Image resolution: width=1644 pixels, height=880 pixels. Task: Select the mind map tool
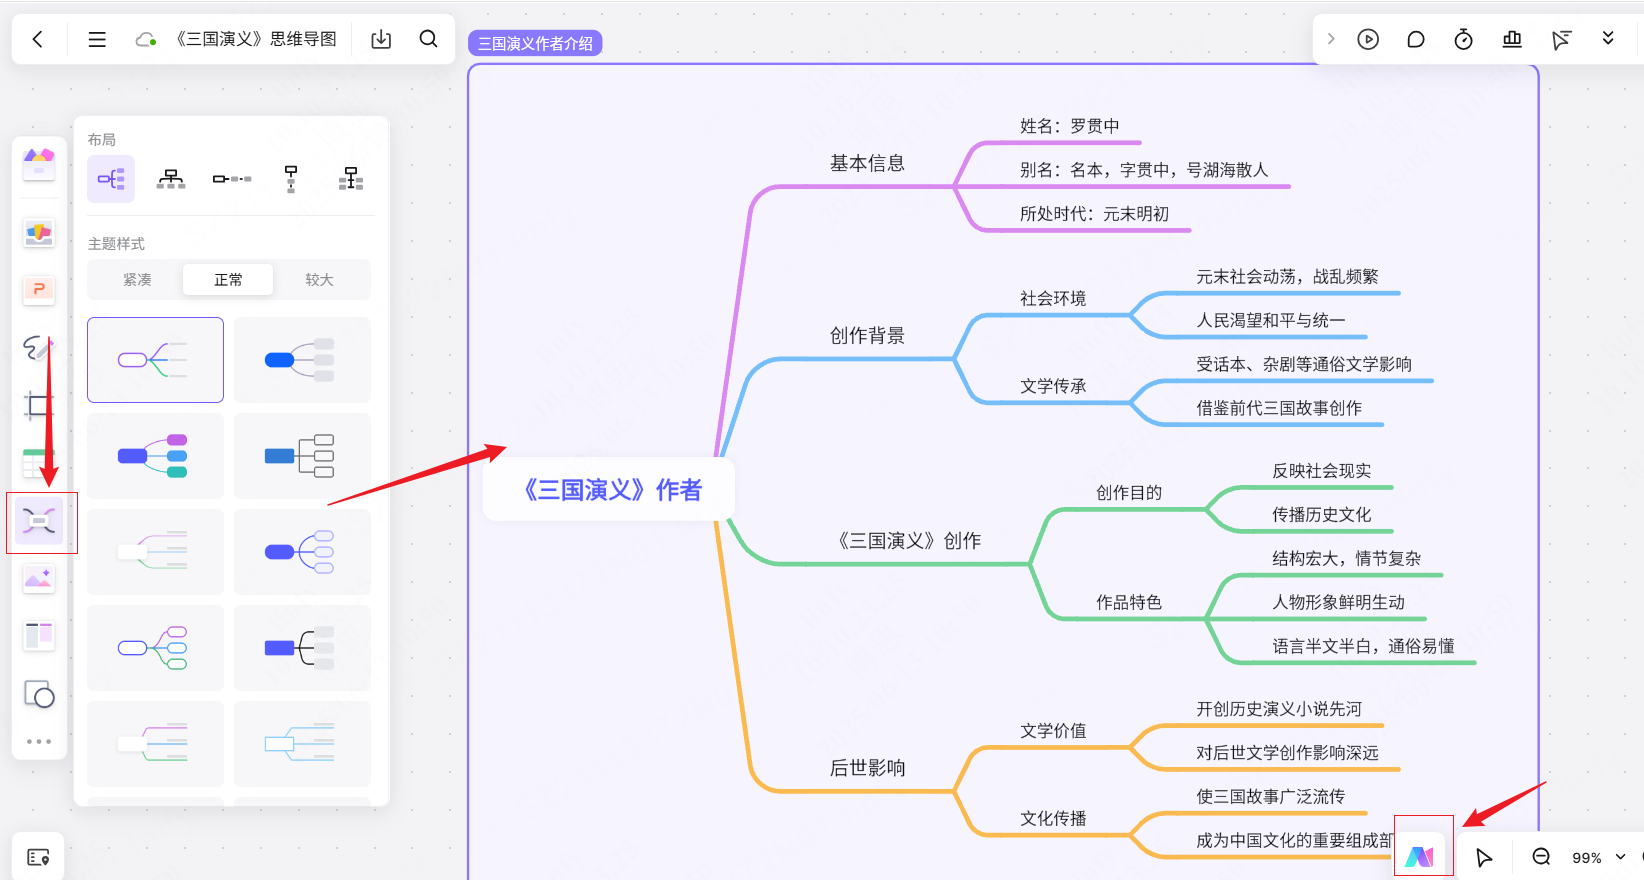point(39,521)
